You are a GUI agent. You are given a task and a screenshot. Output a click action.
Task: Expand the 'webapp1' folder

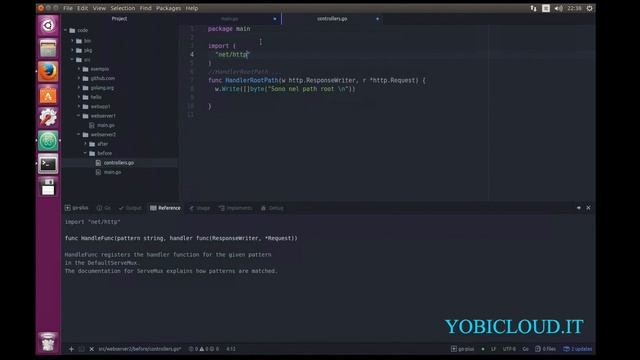pos(79,107)
